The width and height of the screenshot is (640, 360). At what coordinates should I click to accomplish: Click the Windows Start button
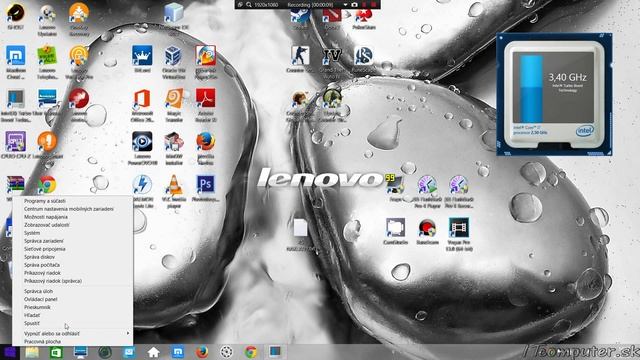10,352
